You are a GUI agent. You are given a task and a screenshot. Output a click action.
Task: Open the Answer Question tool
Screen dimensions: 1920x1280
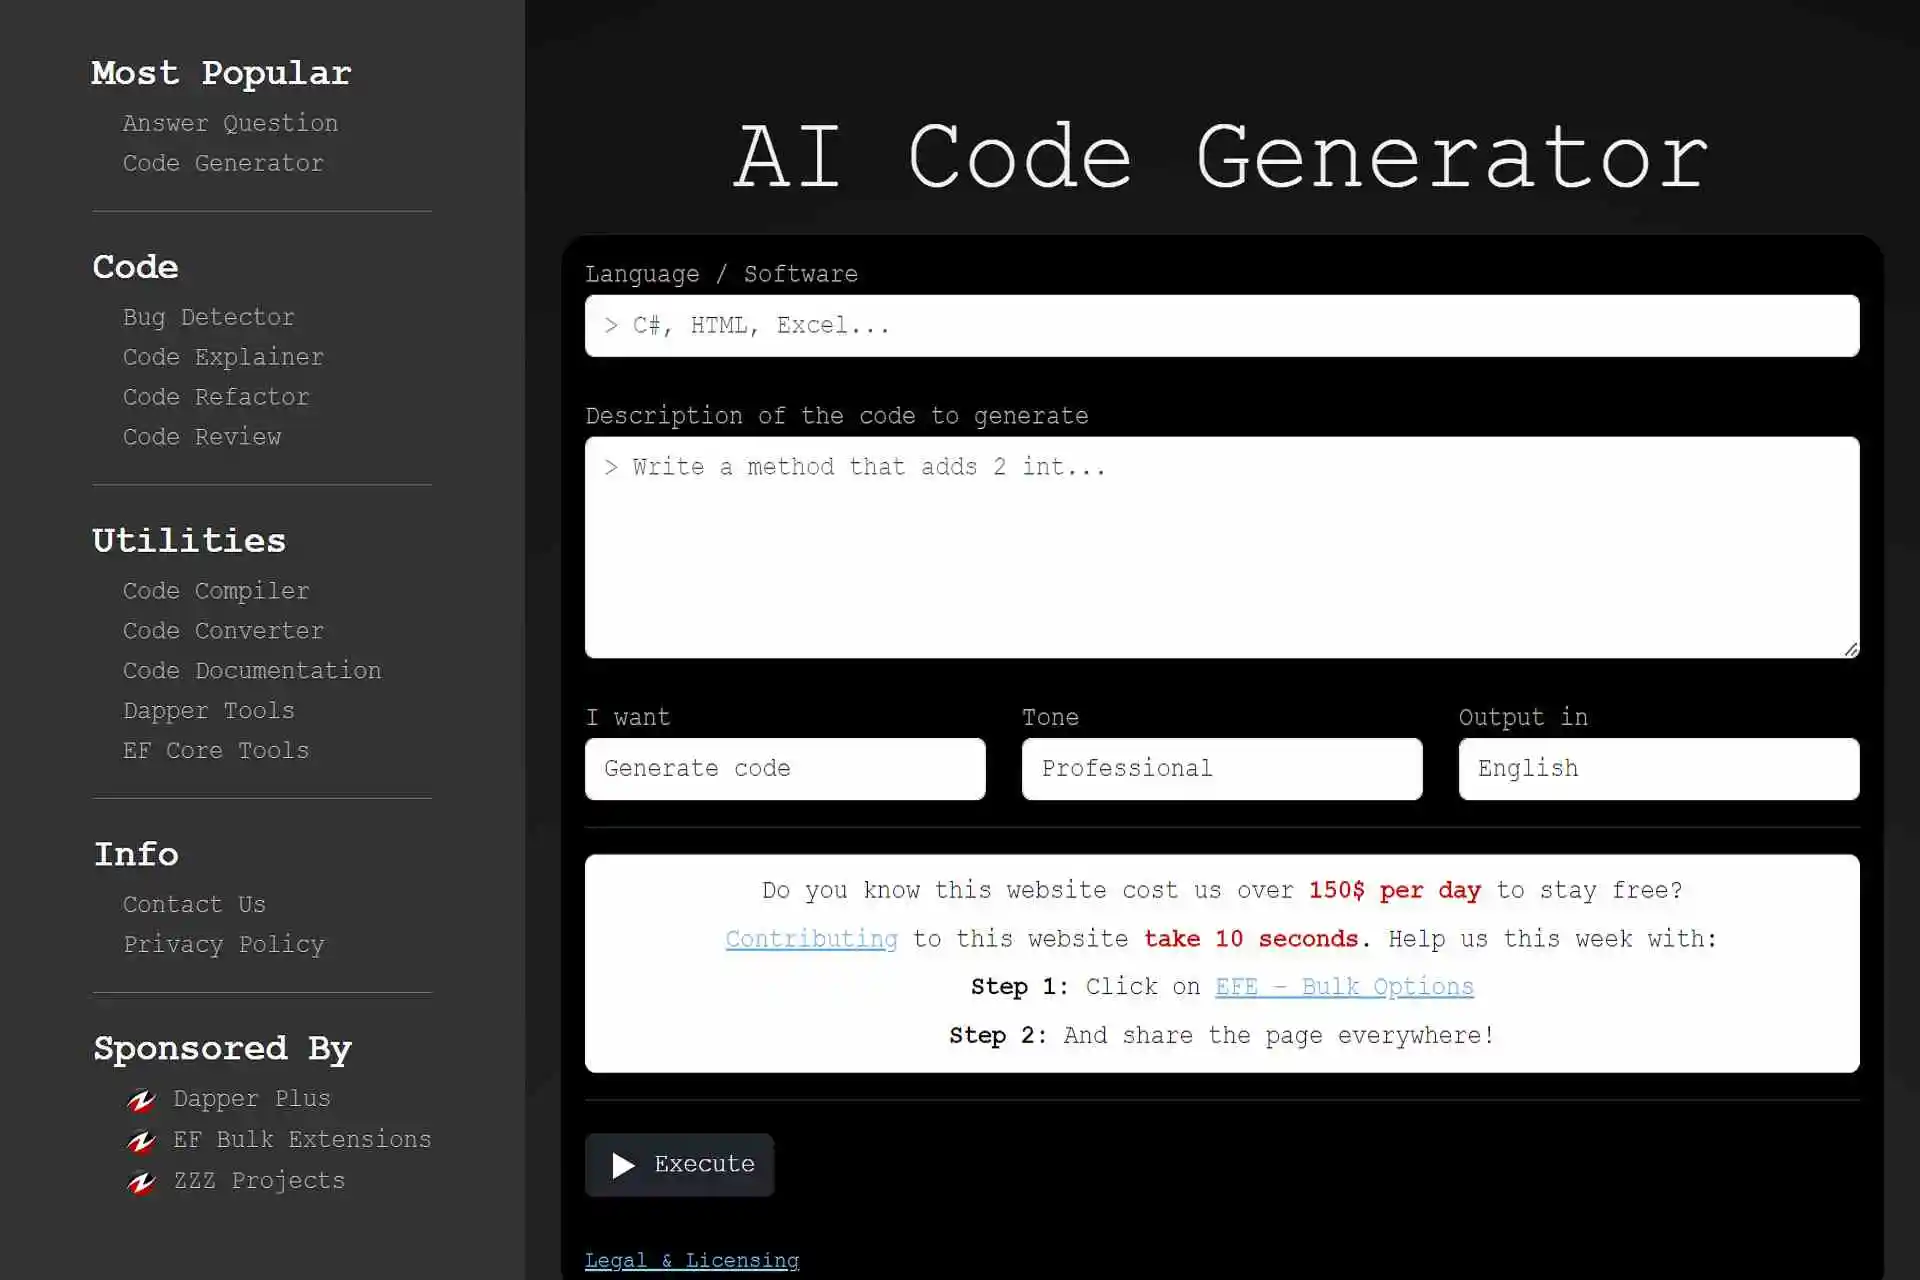tap(230, 123)
